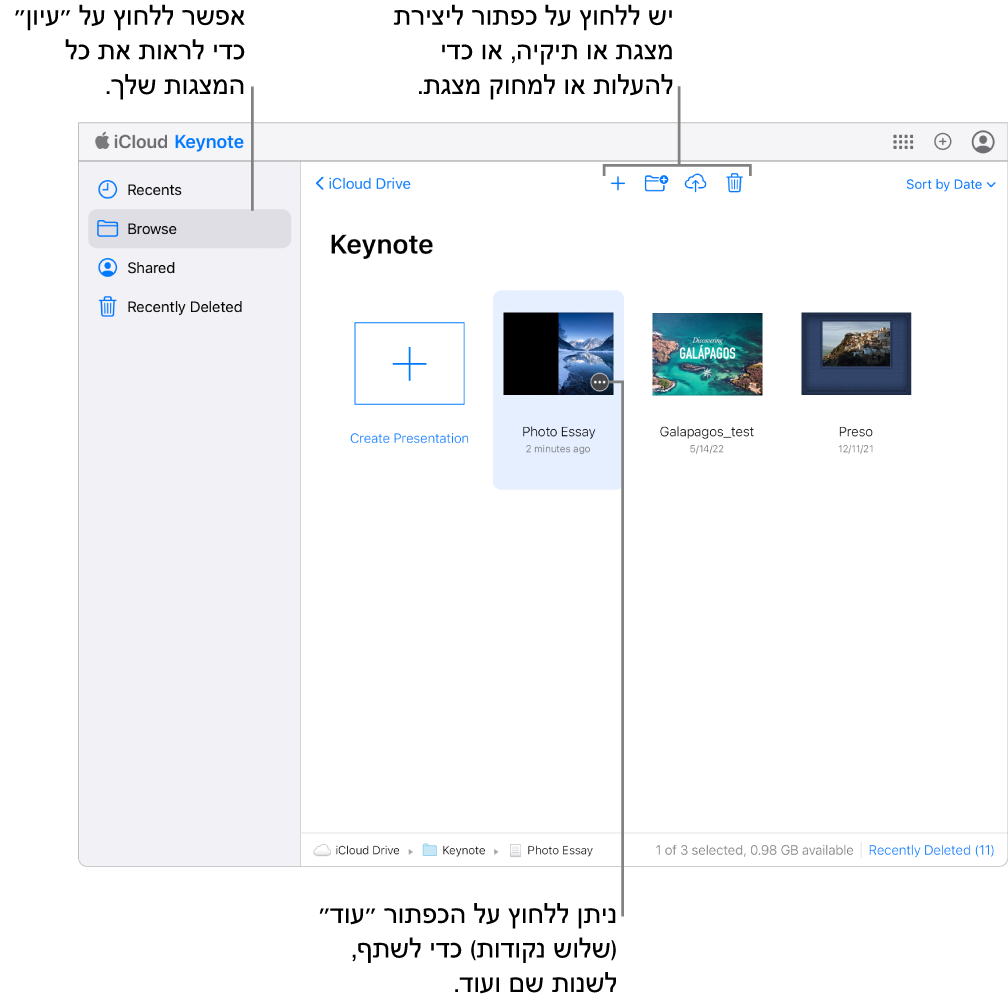The width and height of the screenshot is (1008, 1000).
Task: Click the Keynote folder heading
Action: (x=381, y=245)
